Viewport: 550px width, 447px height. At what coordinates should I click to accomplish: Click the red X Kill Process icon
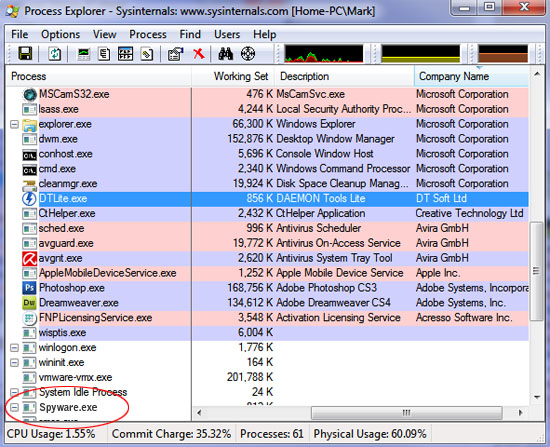click(x=199, y=54)
